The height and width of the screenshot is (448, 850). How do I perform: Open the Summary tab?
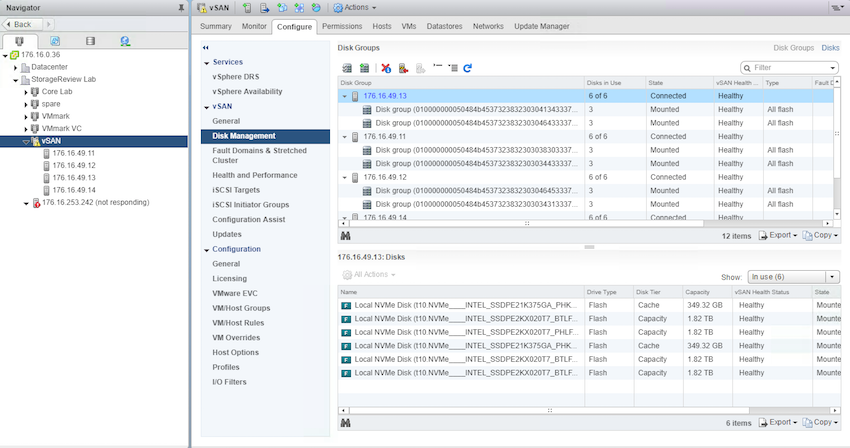(x=216, y=26)
